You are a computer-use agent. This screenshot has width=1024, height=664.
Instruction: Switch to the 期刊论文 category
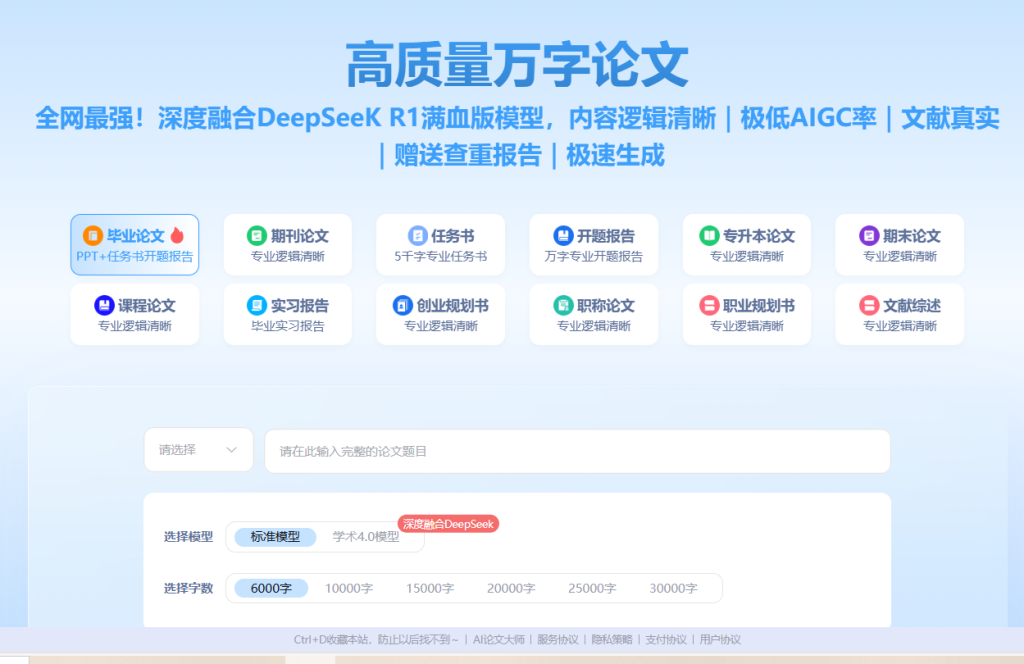pyautogui.click(x=287, y=245)
